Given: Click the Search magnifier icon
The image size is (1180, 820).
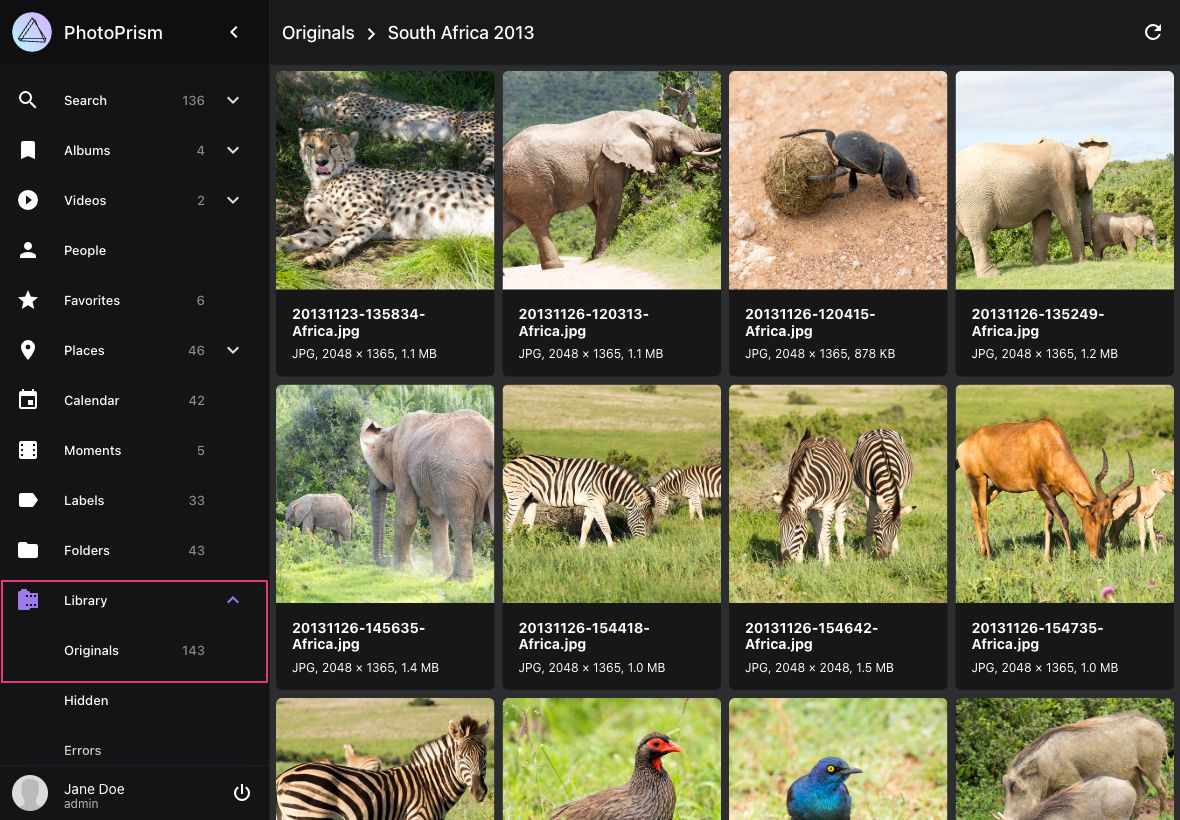Looking at the screenshot, I should pyautogui.click(x=28, y=100).
